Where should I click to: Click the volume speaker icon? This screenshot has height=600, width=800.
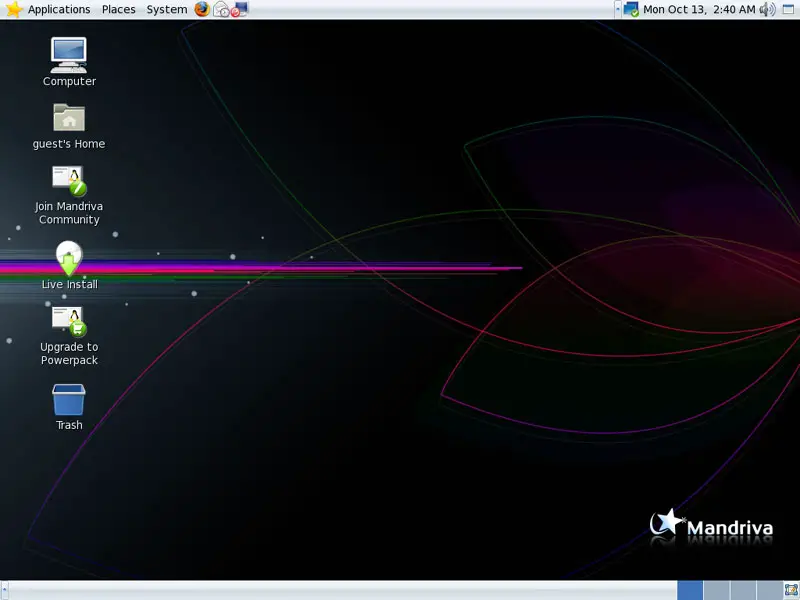point(767,9)
